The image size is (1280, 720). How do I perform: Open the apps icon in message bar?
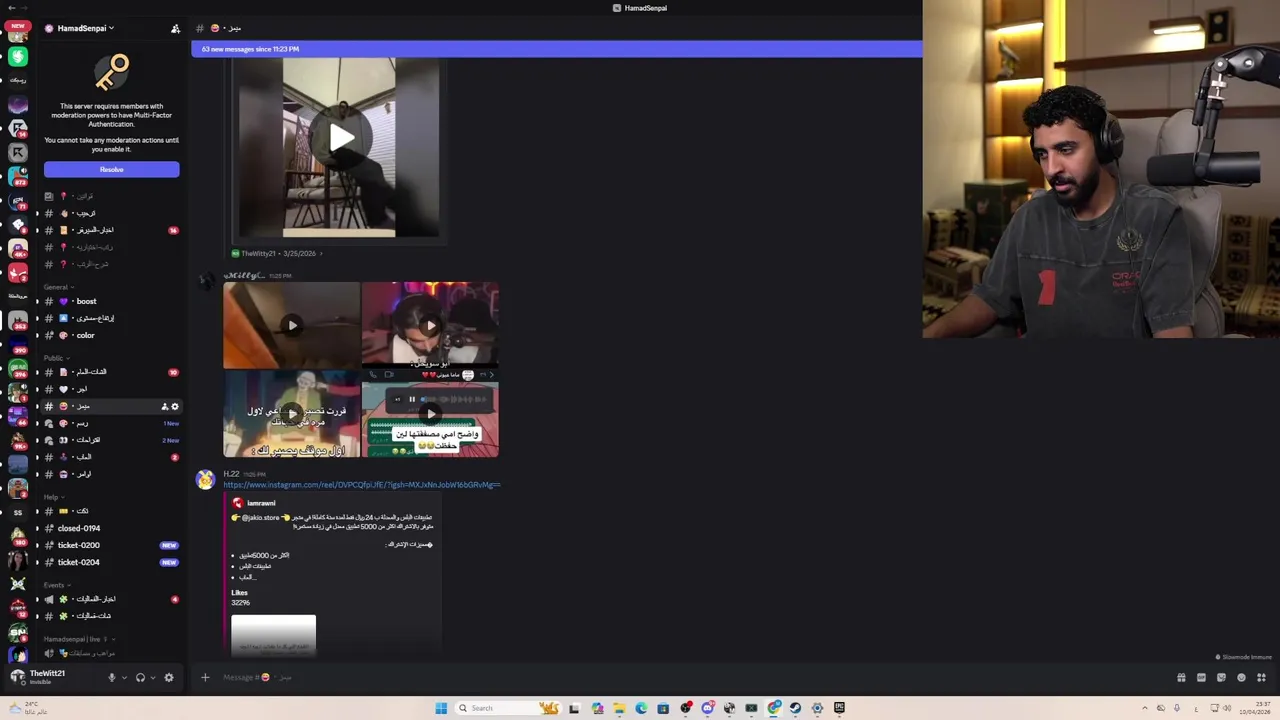1261,677
